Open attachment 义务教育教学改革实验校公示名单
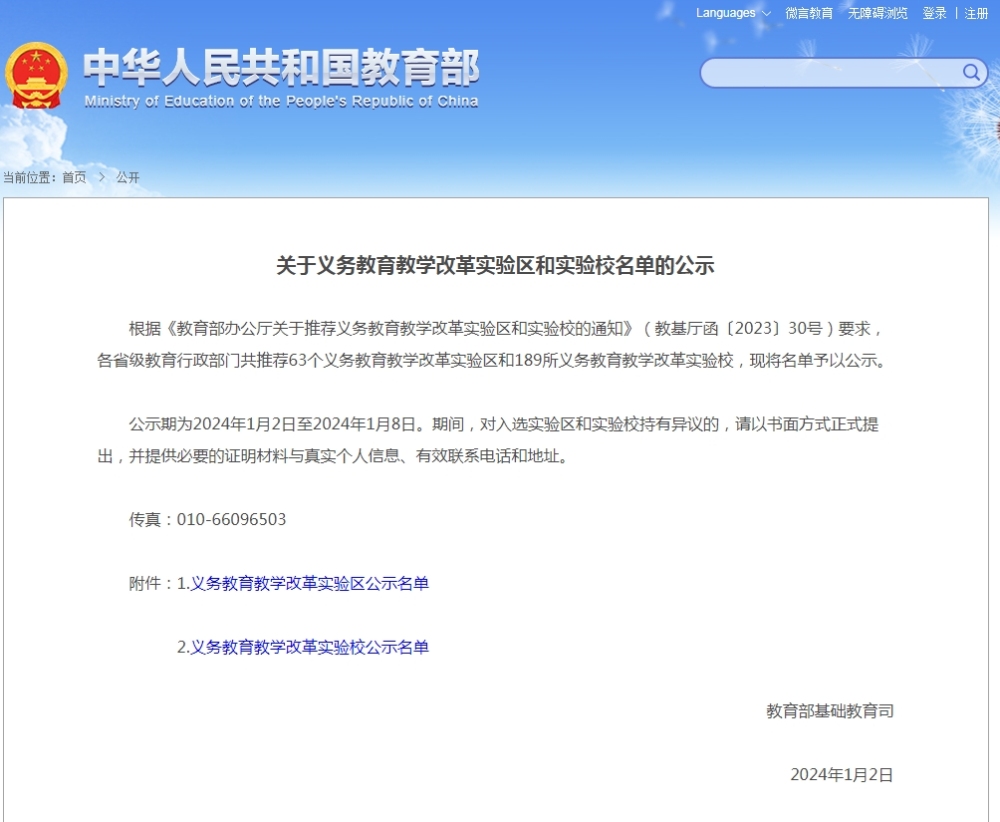Viewport: 1000px width, 822px height. click(x=309, y=647)
